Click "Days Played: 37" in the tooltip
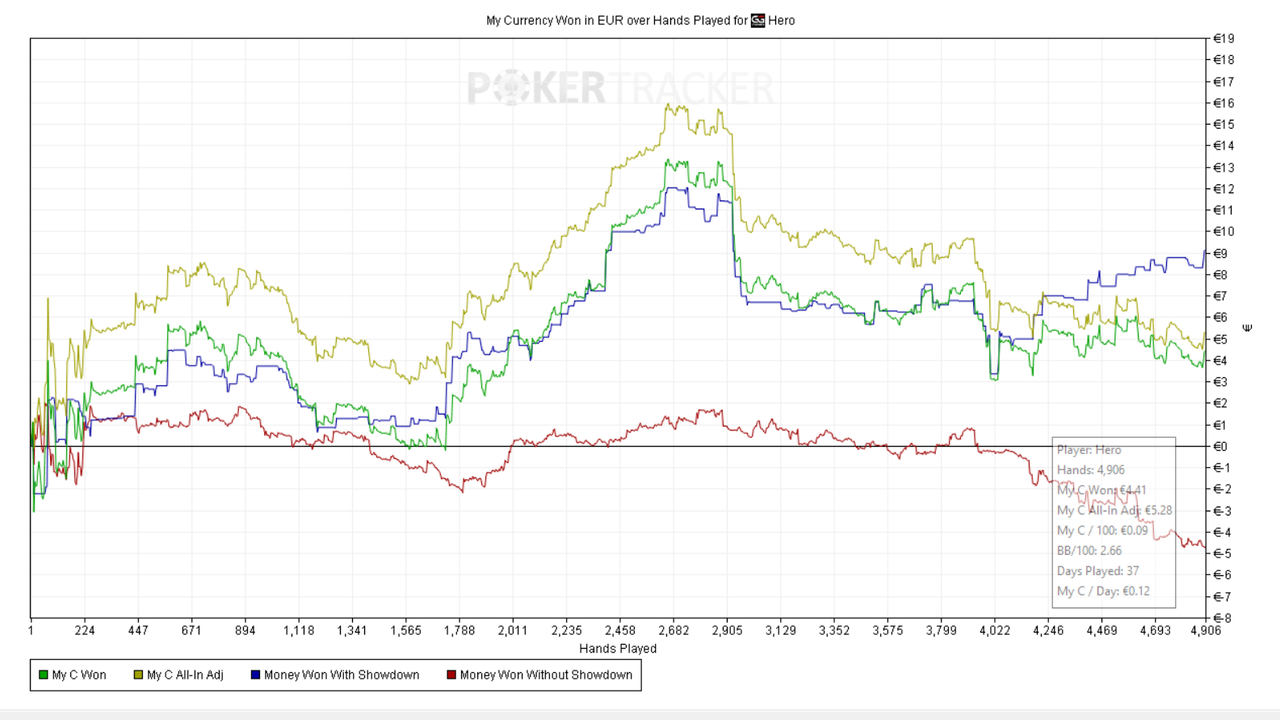Screen dimensions: 1280x720 [x=1098, y=571]
